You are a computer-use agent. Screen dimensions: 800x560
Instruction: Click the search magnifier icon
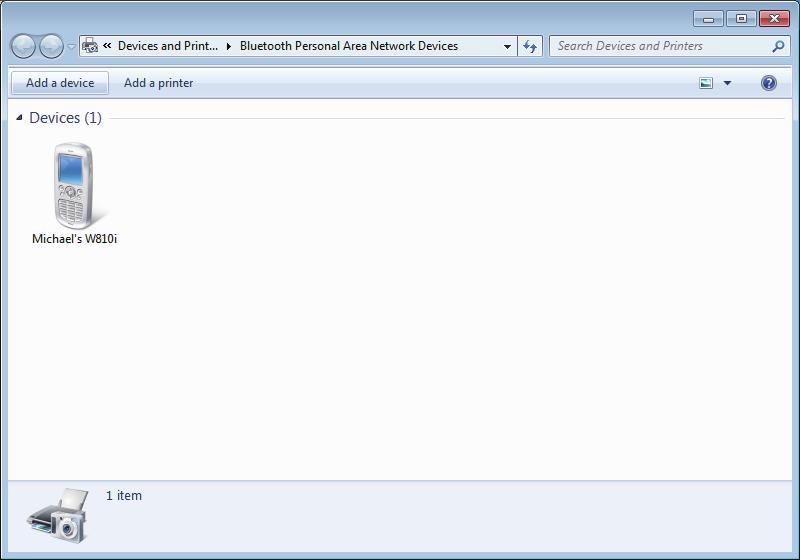[x=778, y=46]
